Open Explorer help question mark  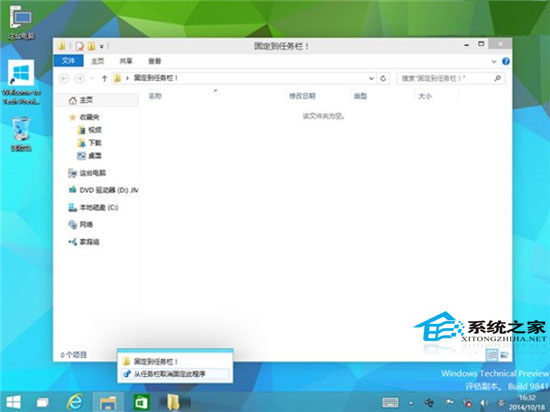[505, 61]
